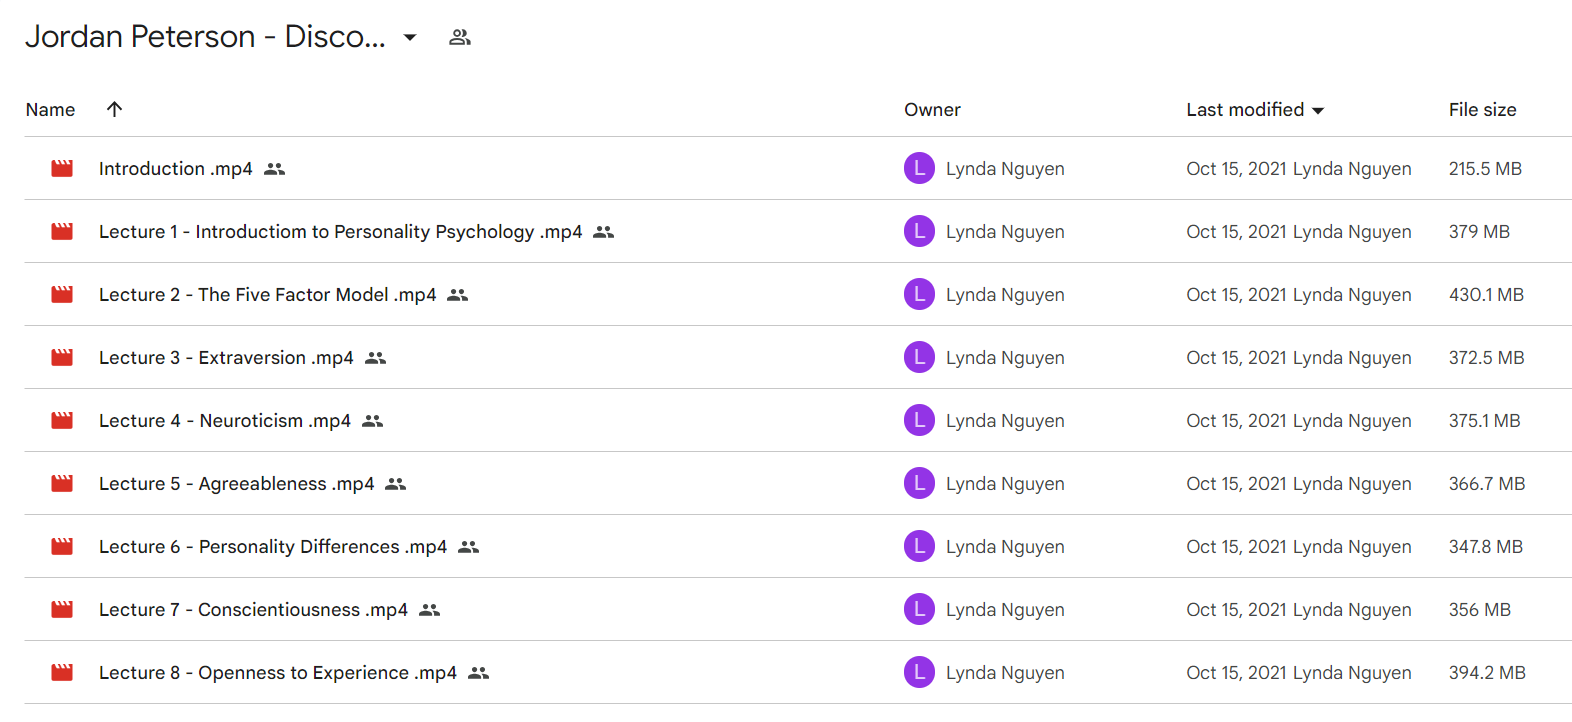The image size is (1572, 722).
Task: Click shared icon next to Introduction .mp4
Action: tap(274, 169)
